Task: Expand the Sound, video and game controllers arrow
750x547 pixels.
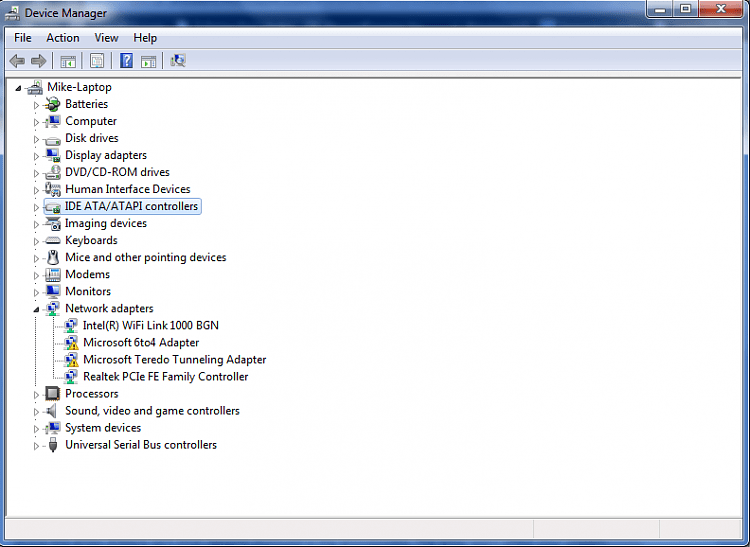Action: (x=36, y=411)
